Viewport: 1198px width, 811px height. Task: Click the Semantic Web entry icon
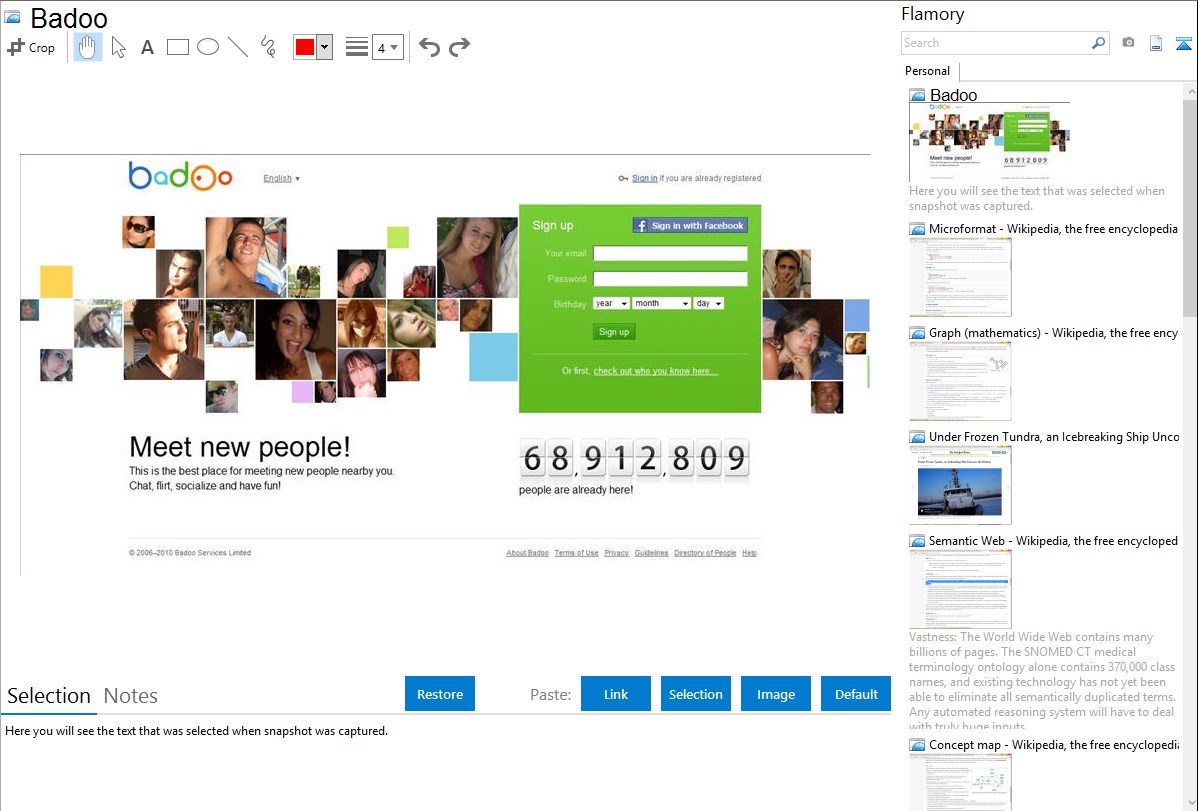point(917,540)
